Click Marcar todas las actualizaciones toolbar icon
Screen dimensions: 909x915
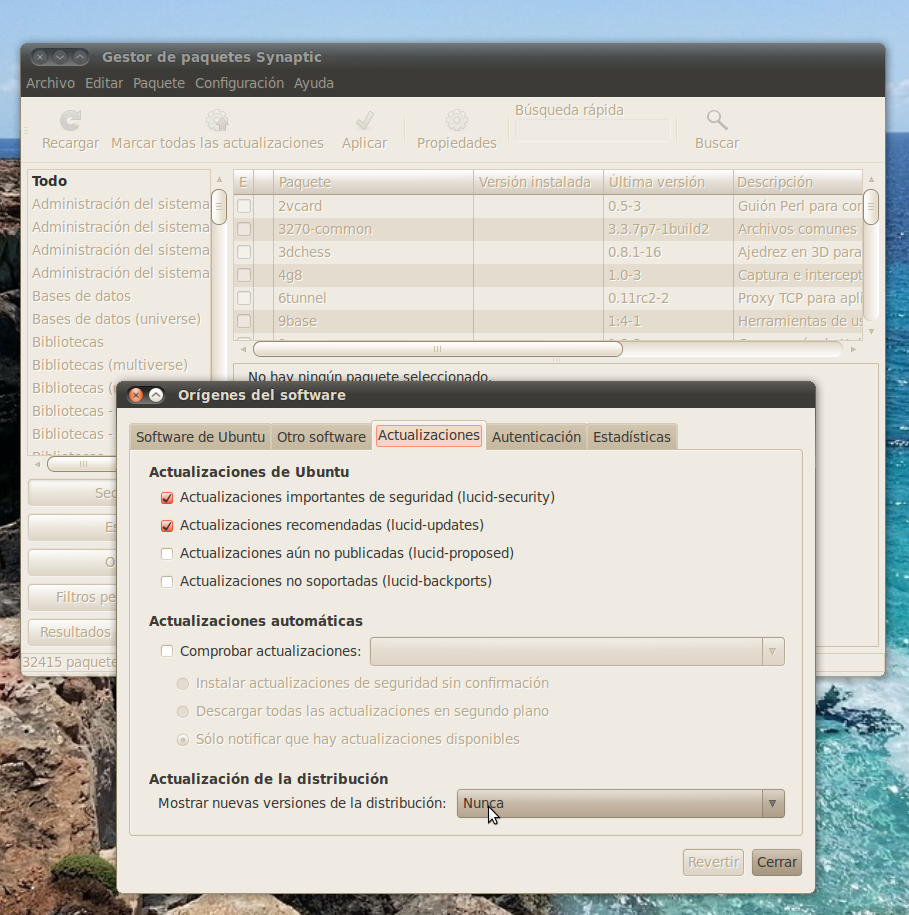click(x=217, y=121)
